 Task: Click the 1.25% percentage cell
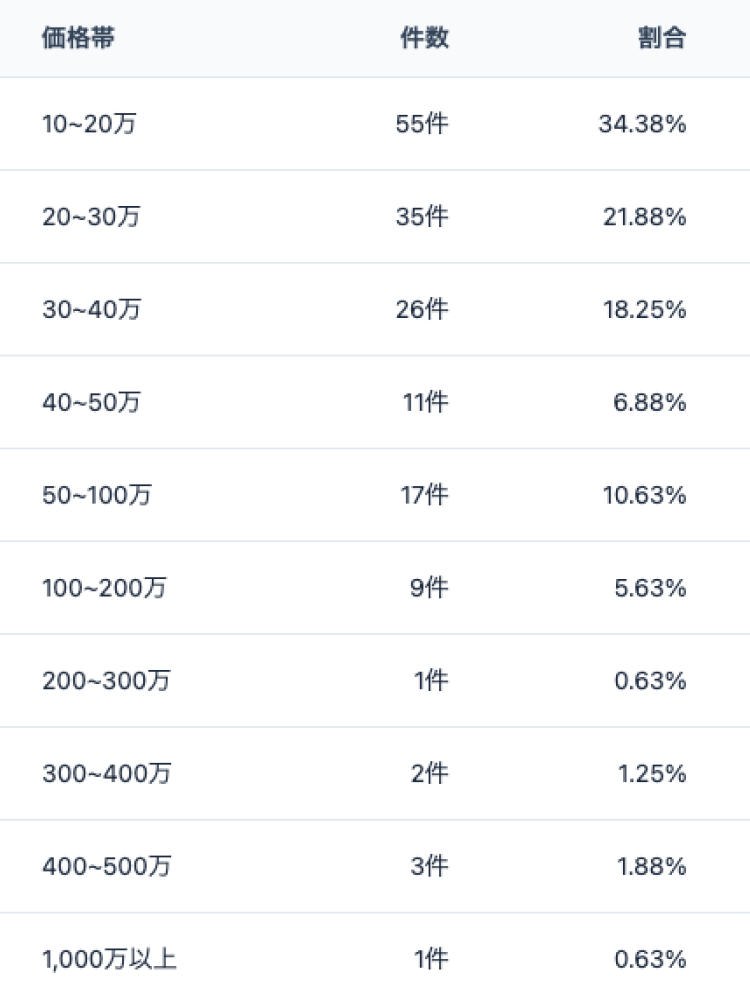click(x=652, y=773)
